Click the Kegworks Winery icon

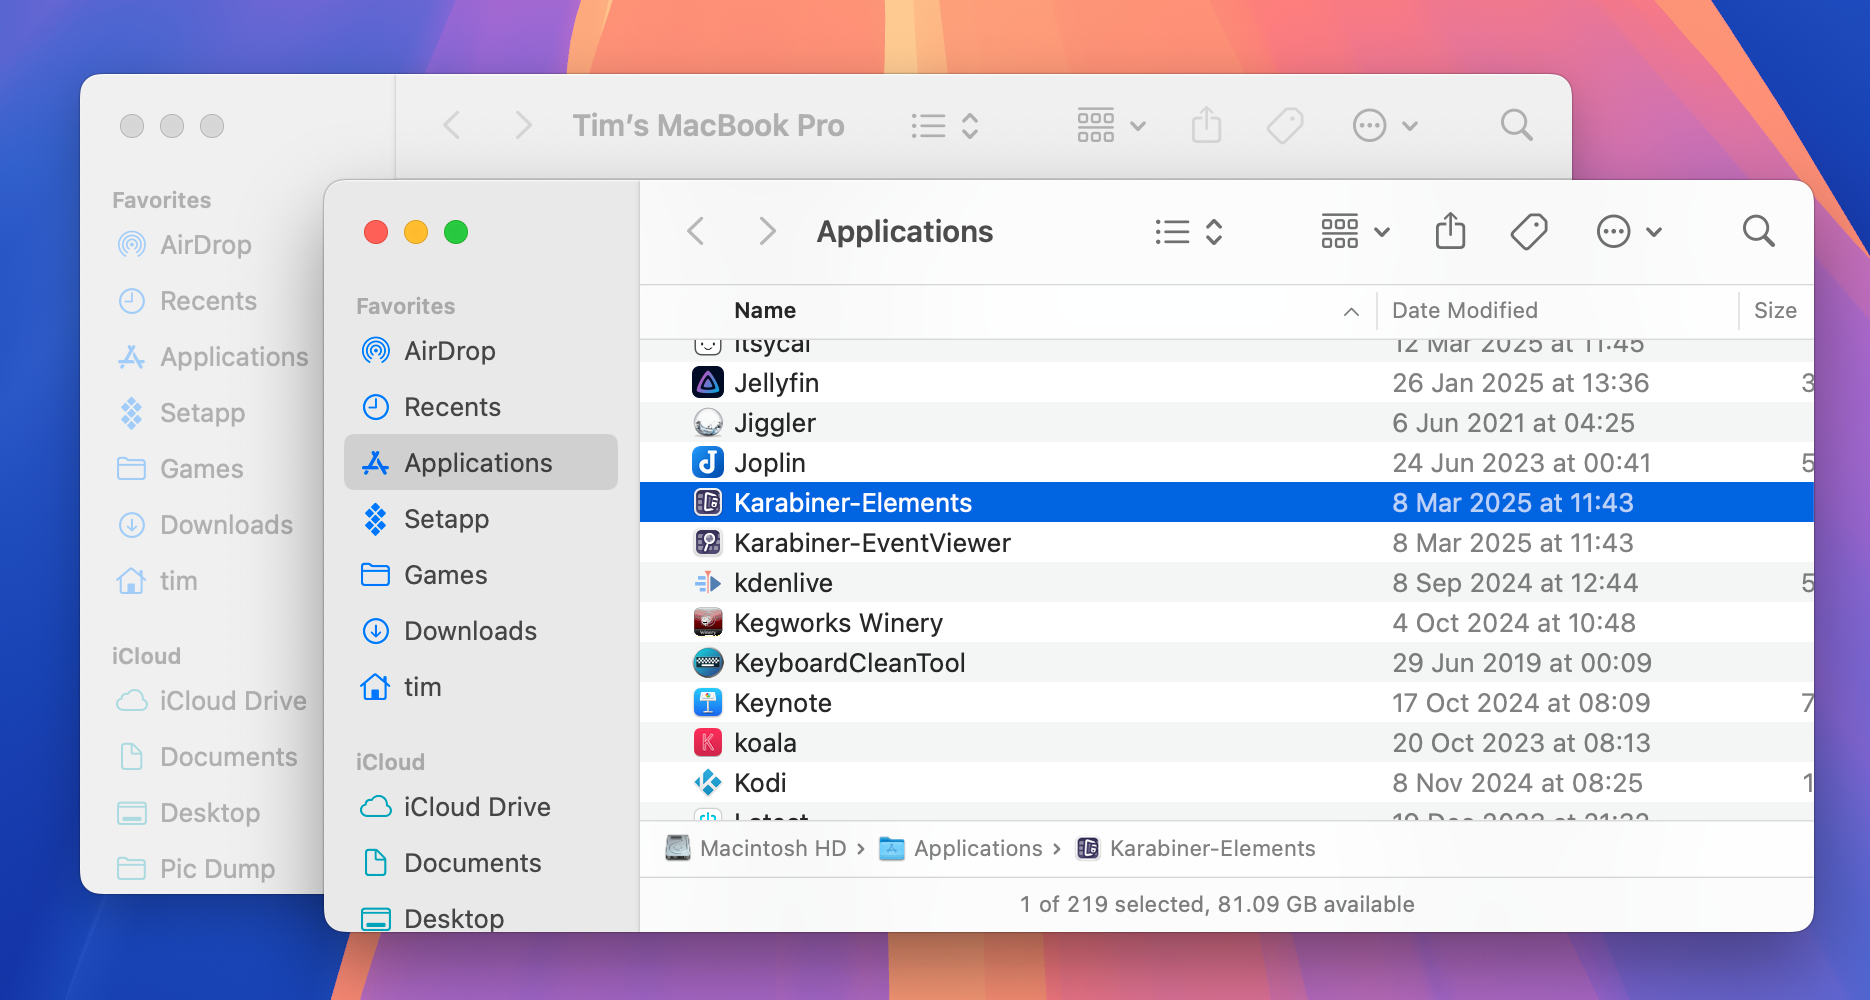708,623
